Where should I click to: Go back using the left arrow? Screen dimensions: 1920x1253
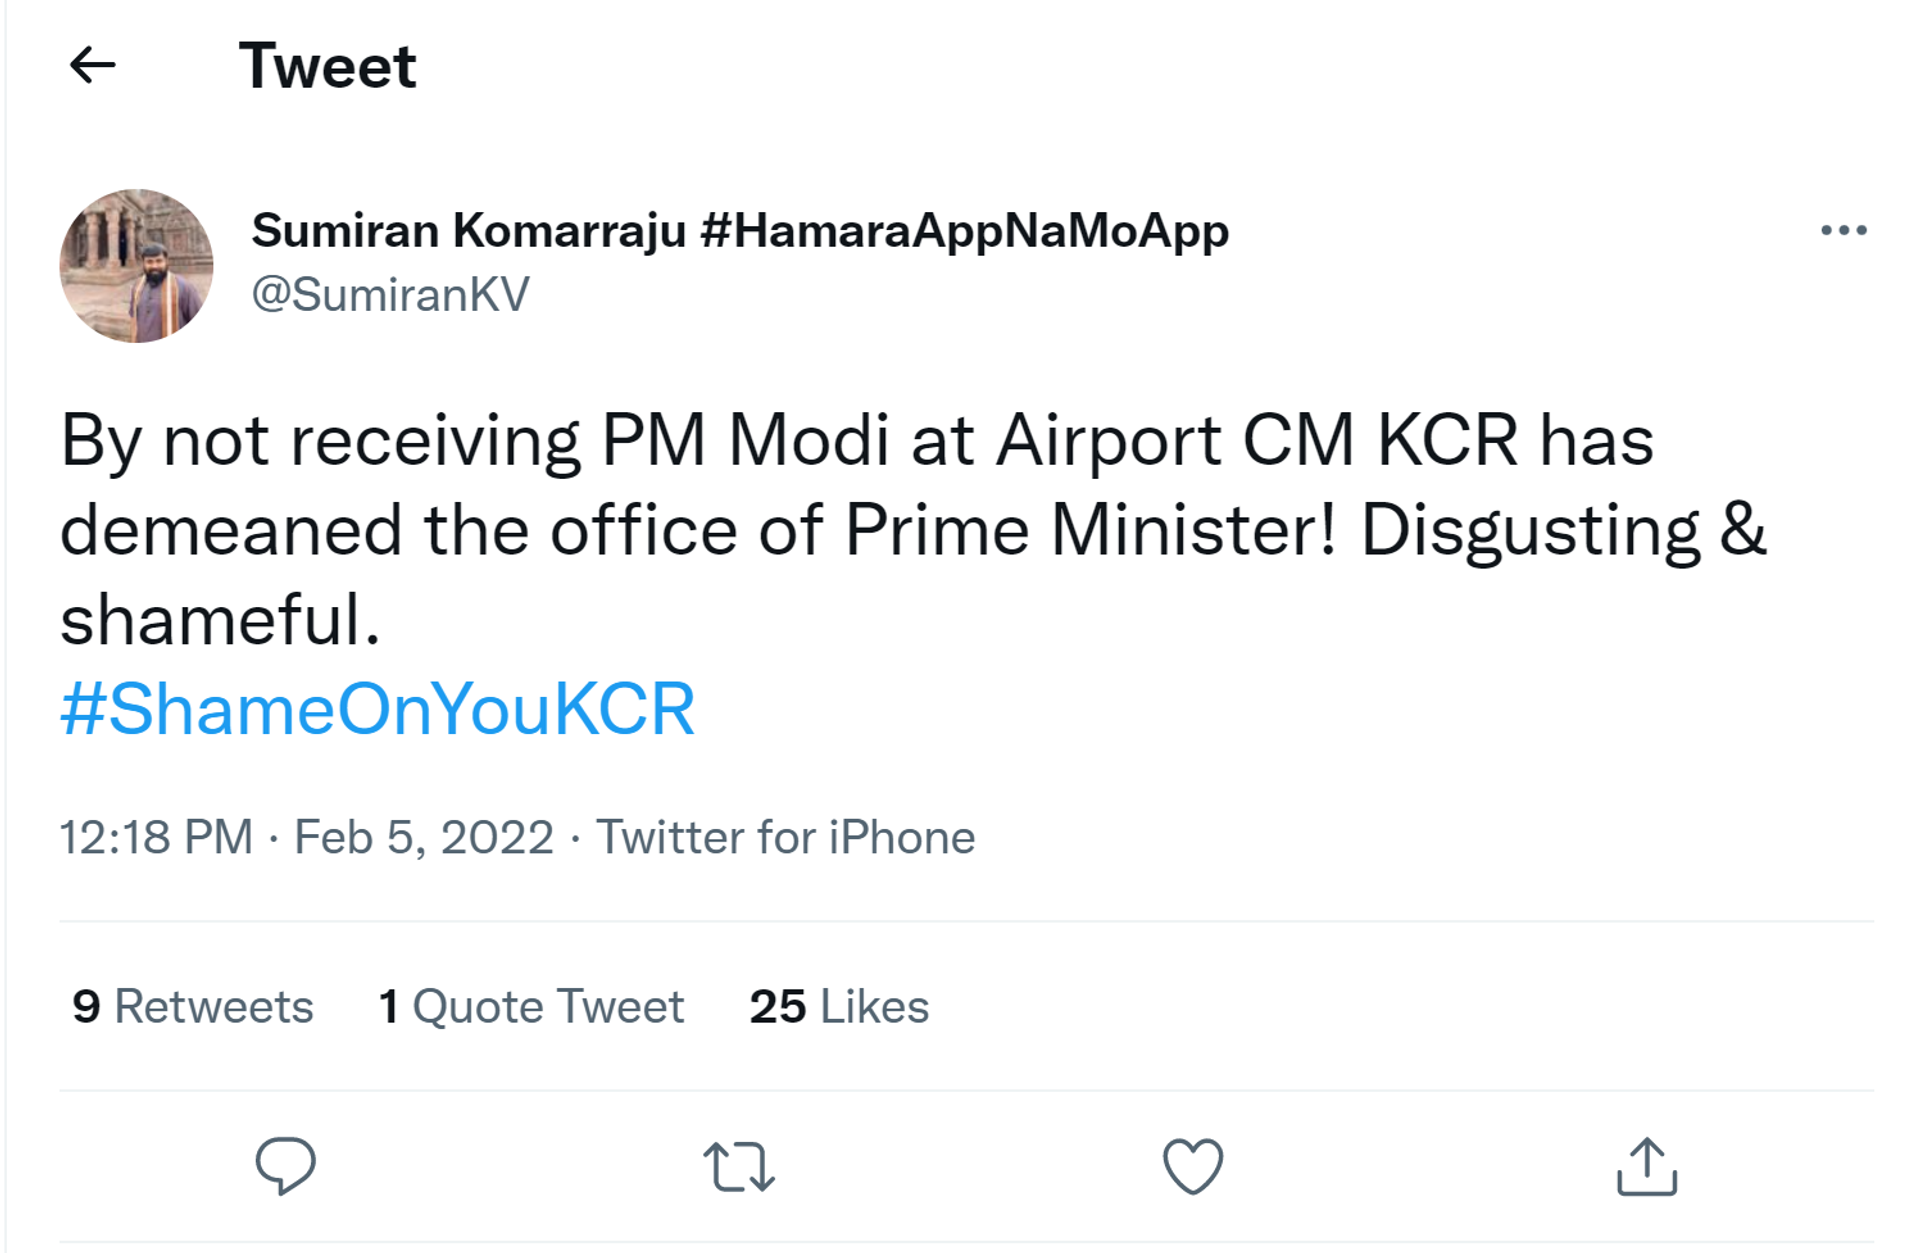coord(92,66)
